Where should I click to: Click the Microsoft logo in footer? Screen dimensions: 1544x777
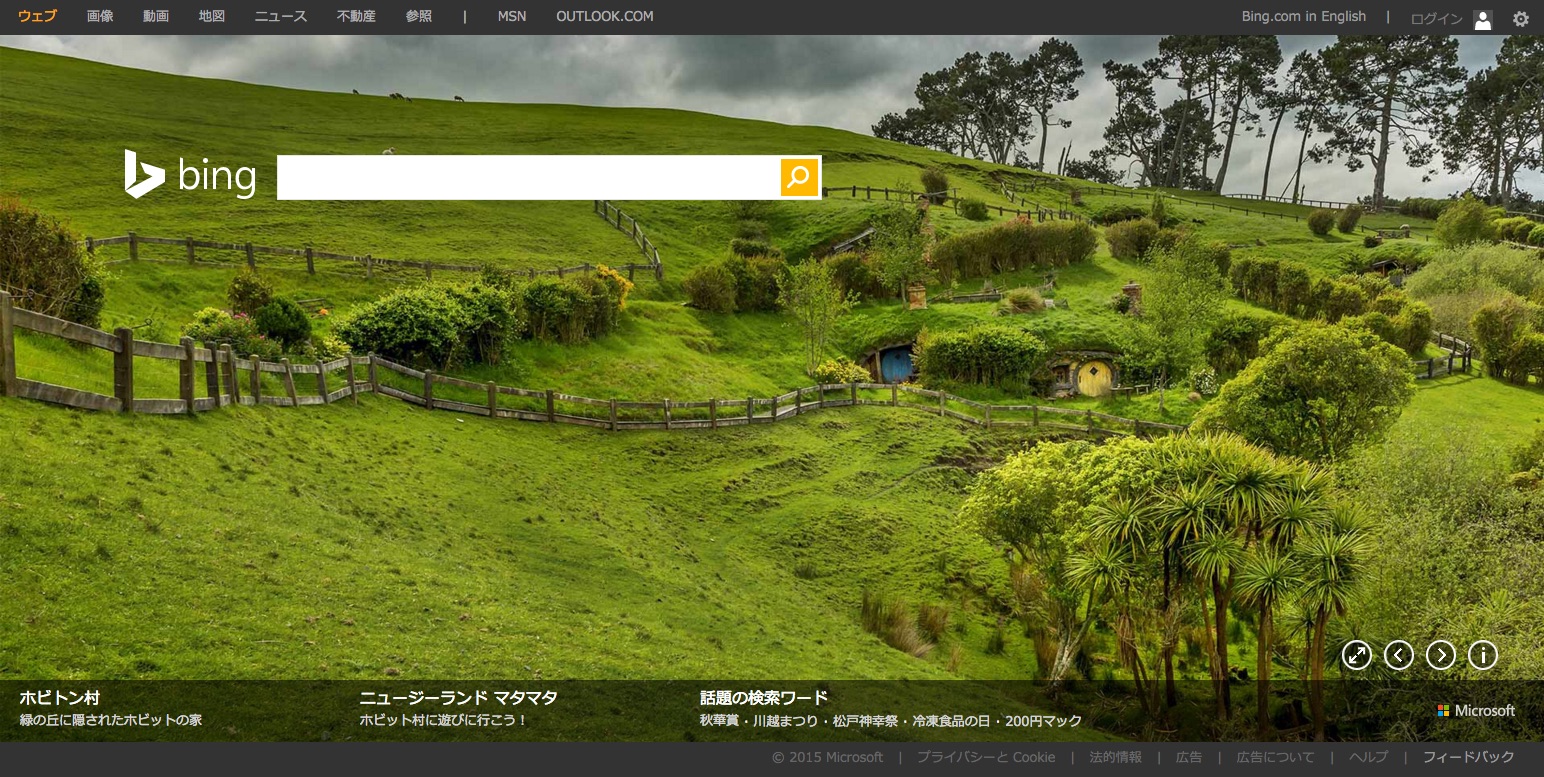pyautogui.click(x=1476, y=711)
